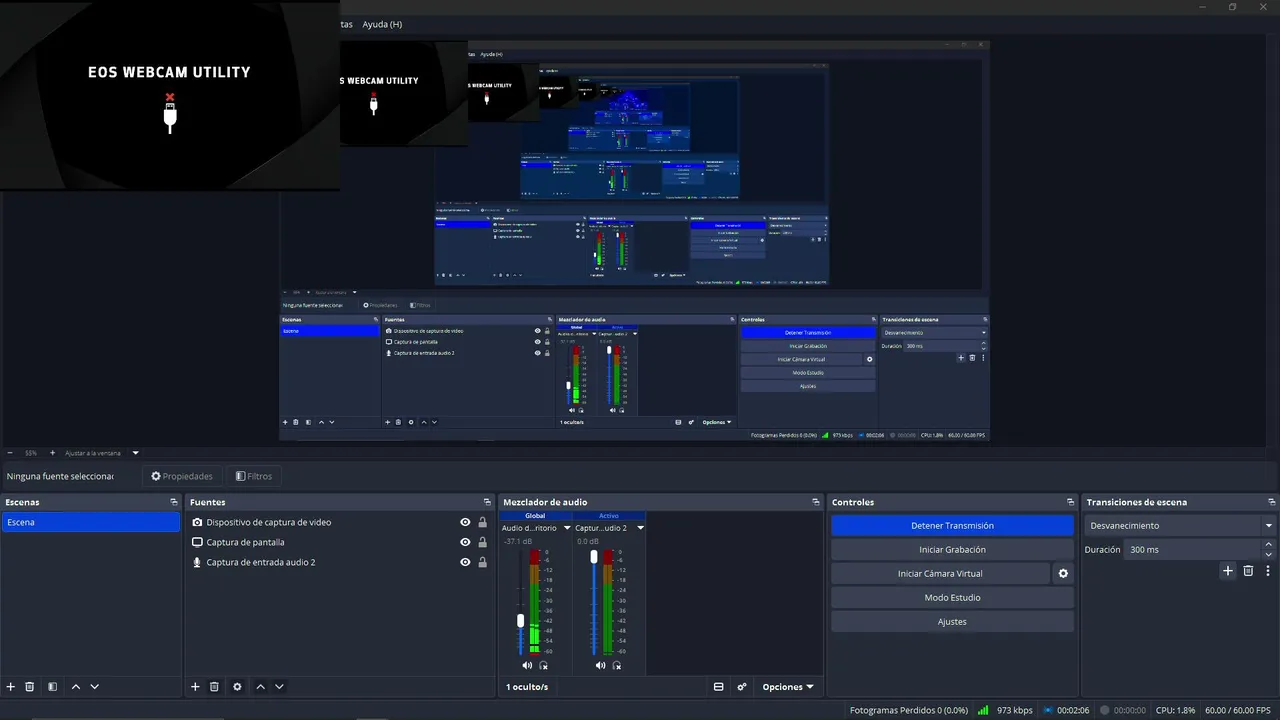Open source properties gear in the Fuentes toolbar

click(237, 687)
